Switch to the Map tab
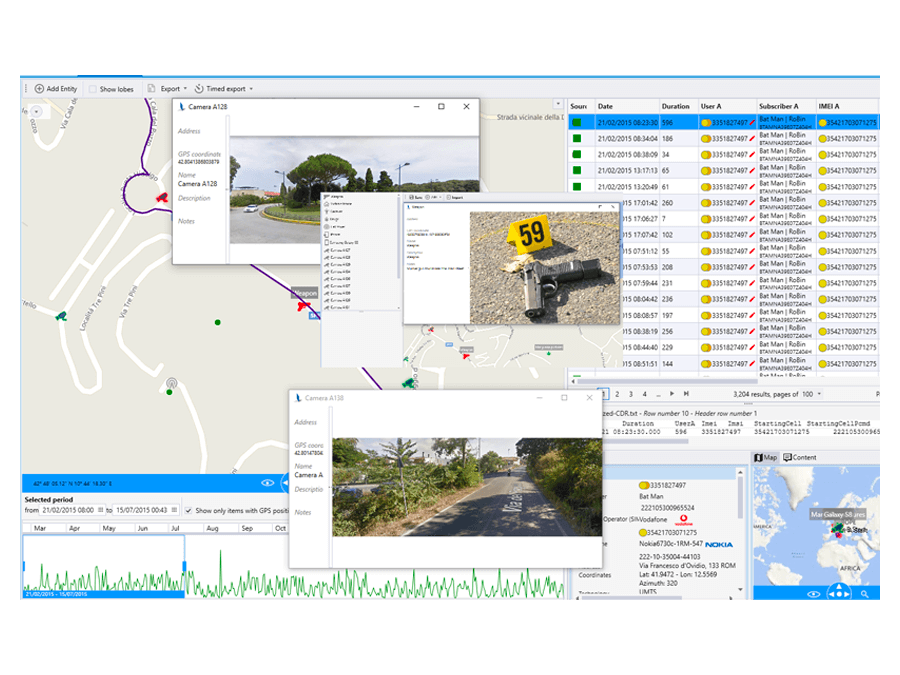900x675 pixels. click(766, 457)
